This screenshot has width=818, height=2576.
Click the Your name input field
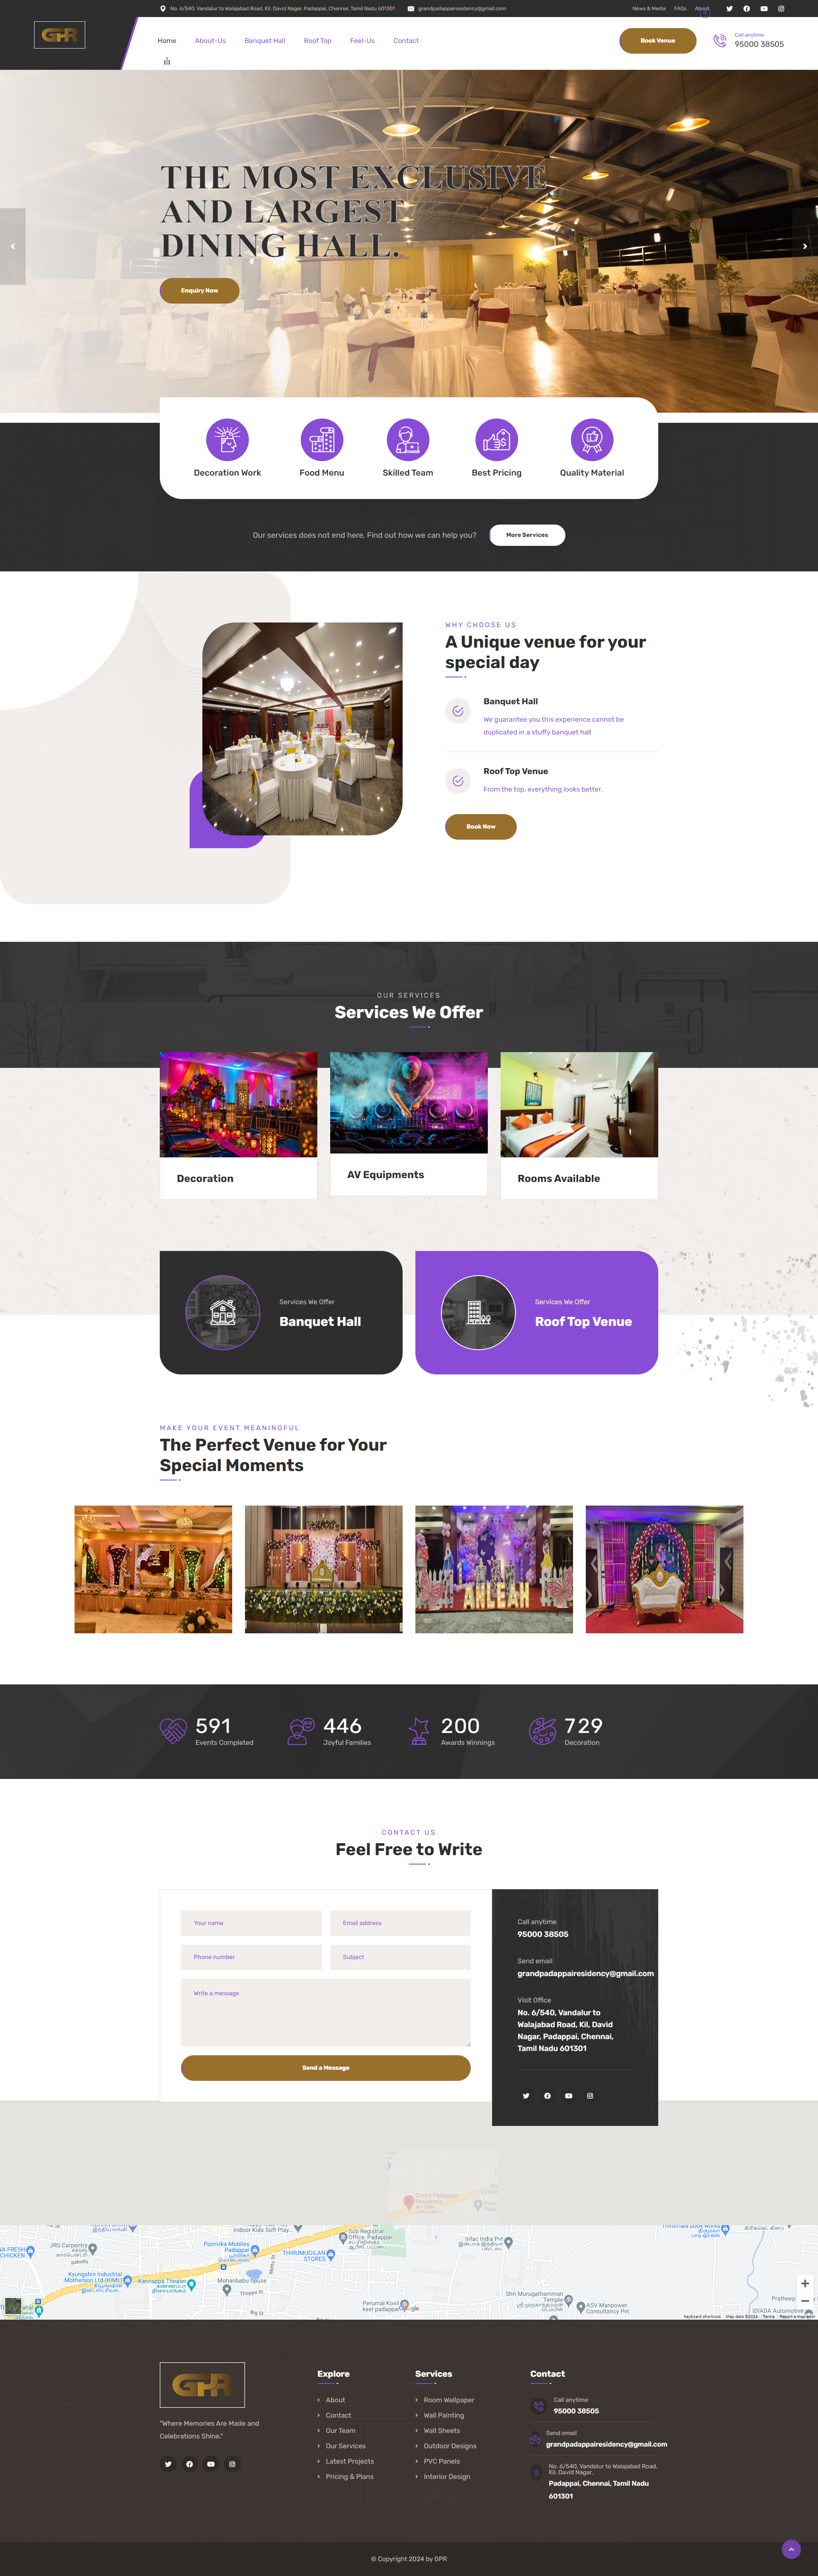[251, 1922]
